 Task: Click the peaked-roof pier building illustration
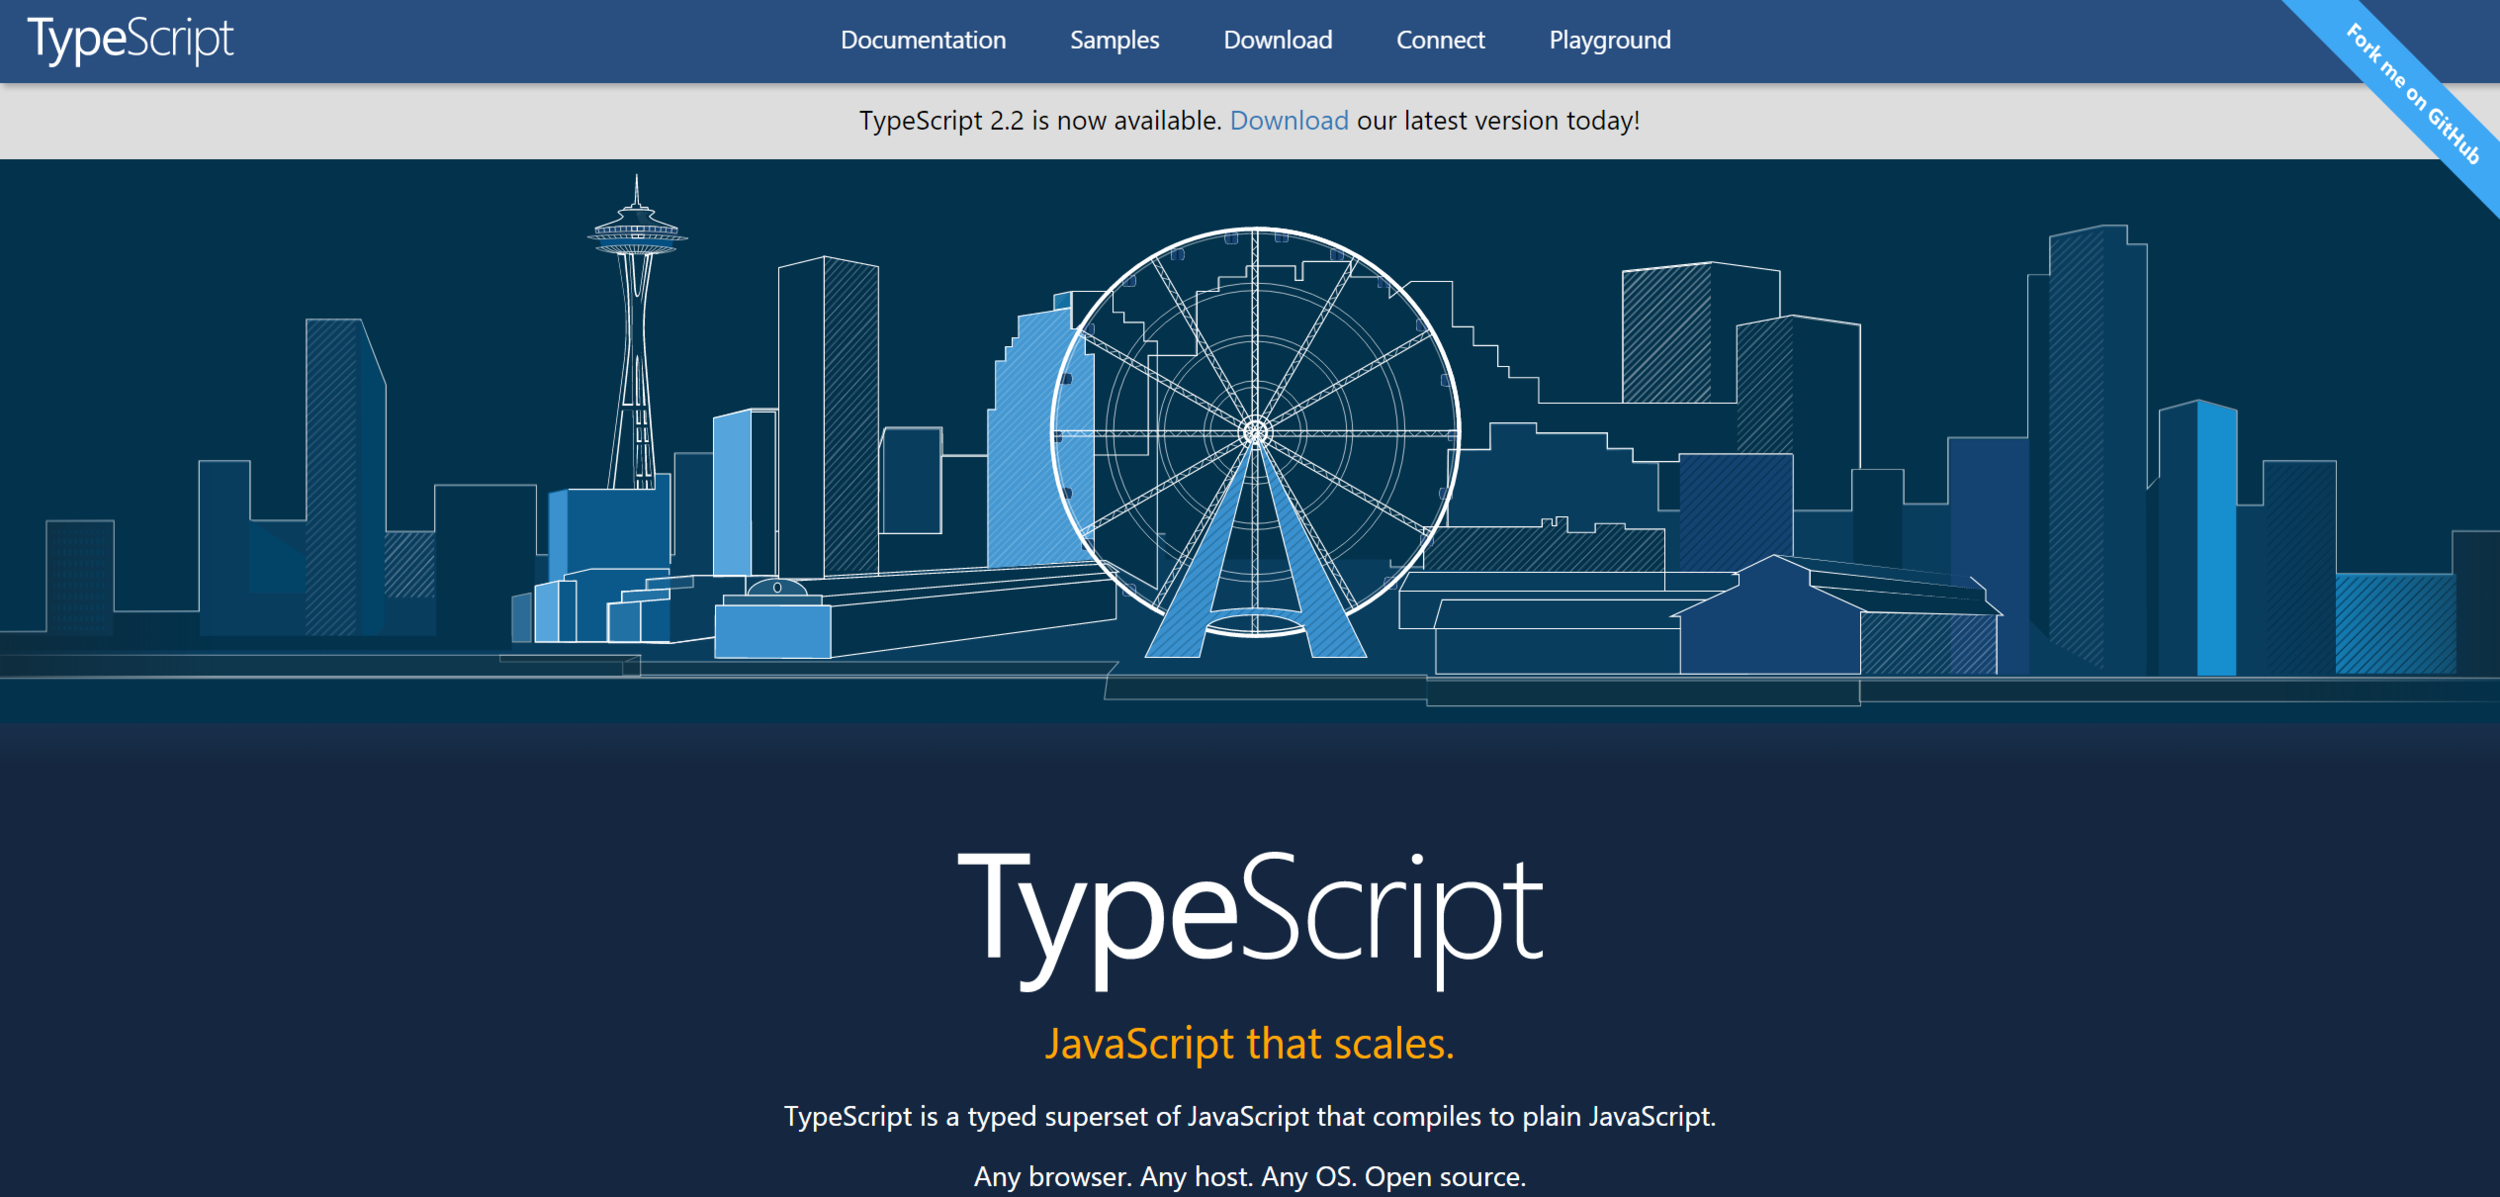pyautogui.click(x=1770, y=620)
